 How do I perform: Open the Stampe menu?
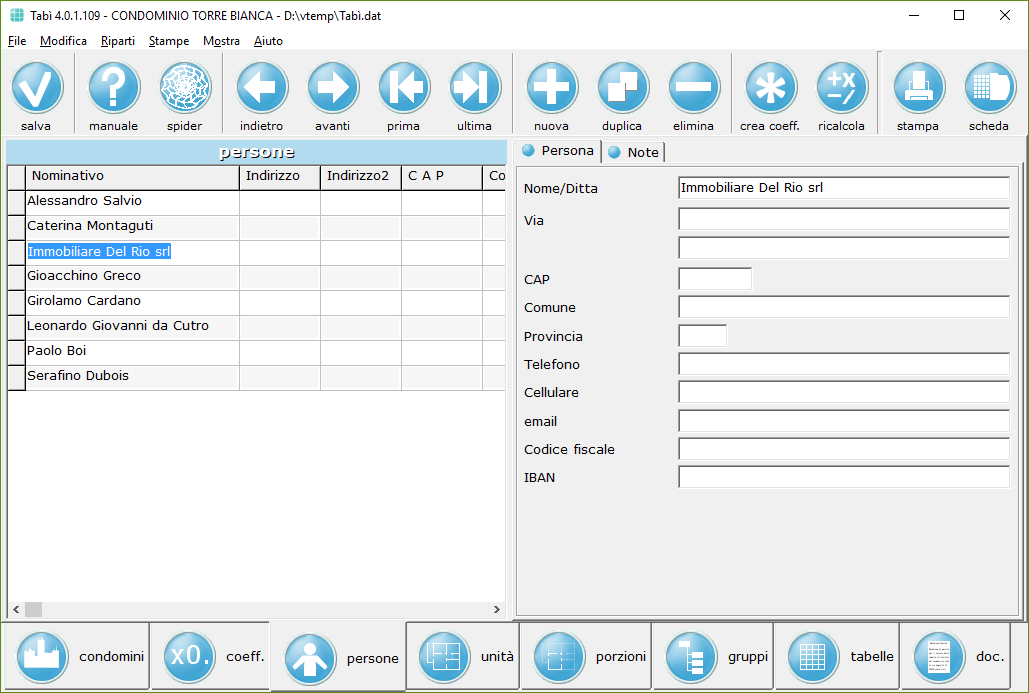[x=169, y=41]
